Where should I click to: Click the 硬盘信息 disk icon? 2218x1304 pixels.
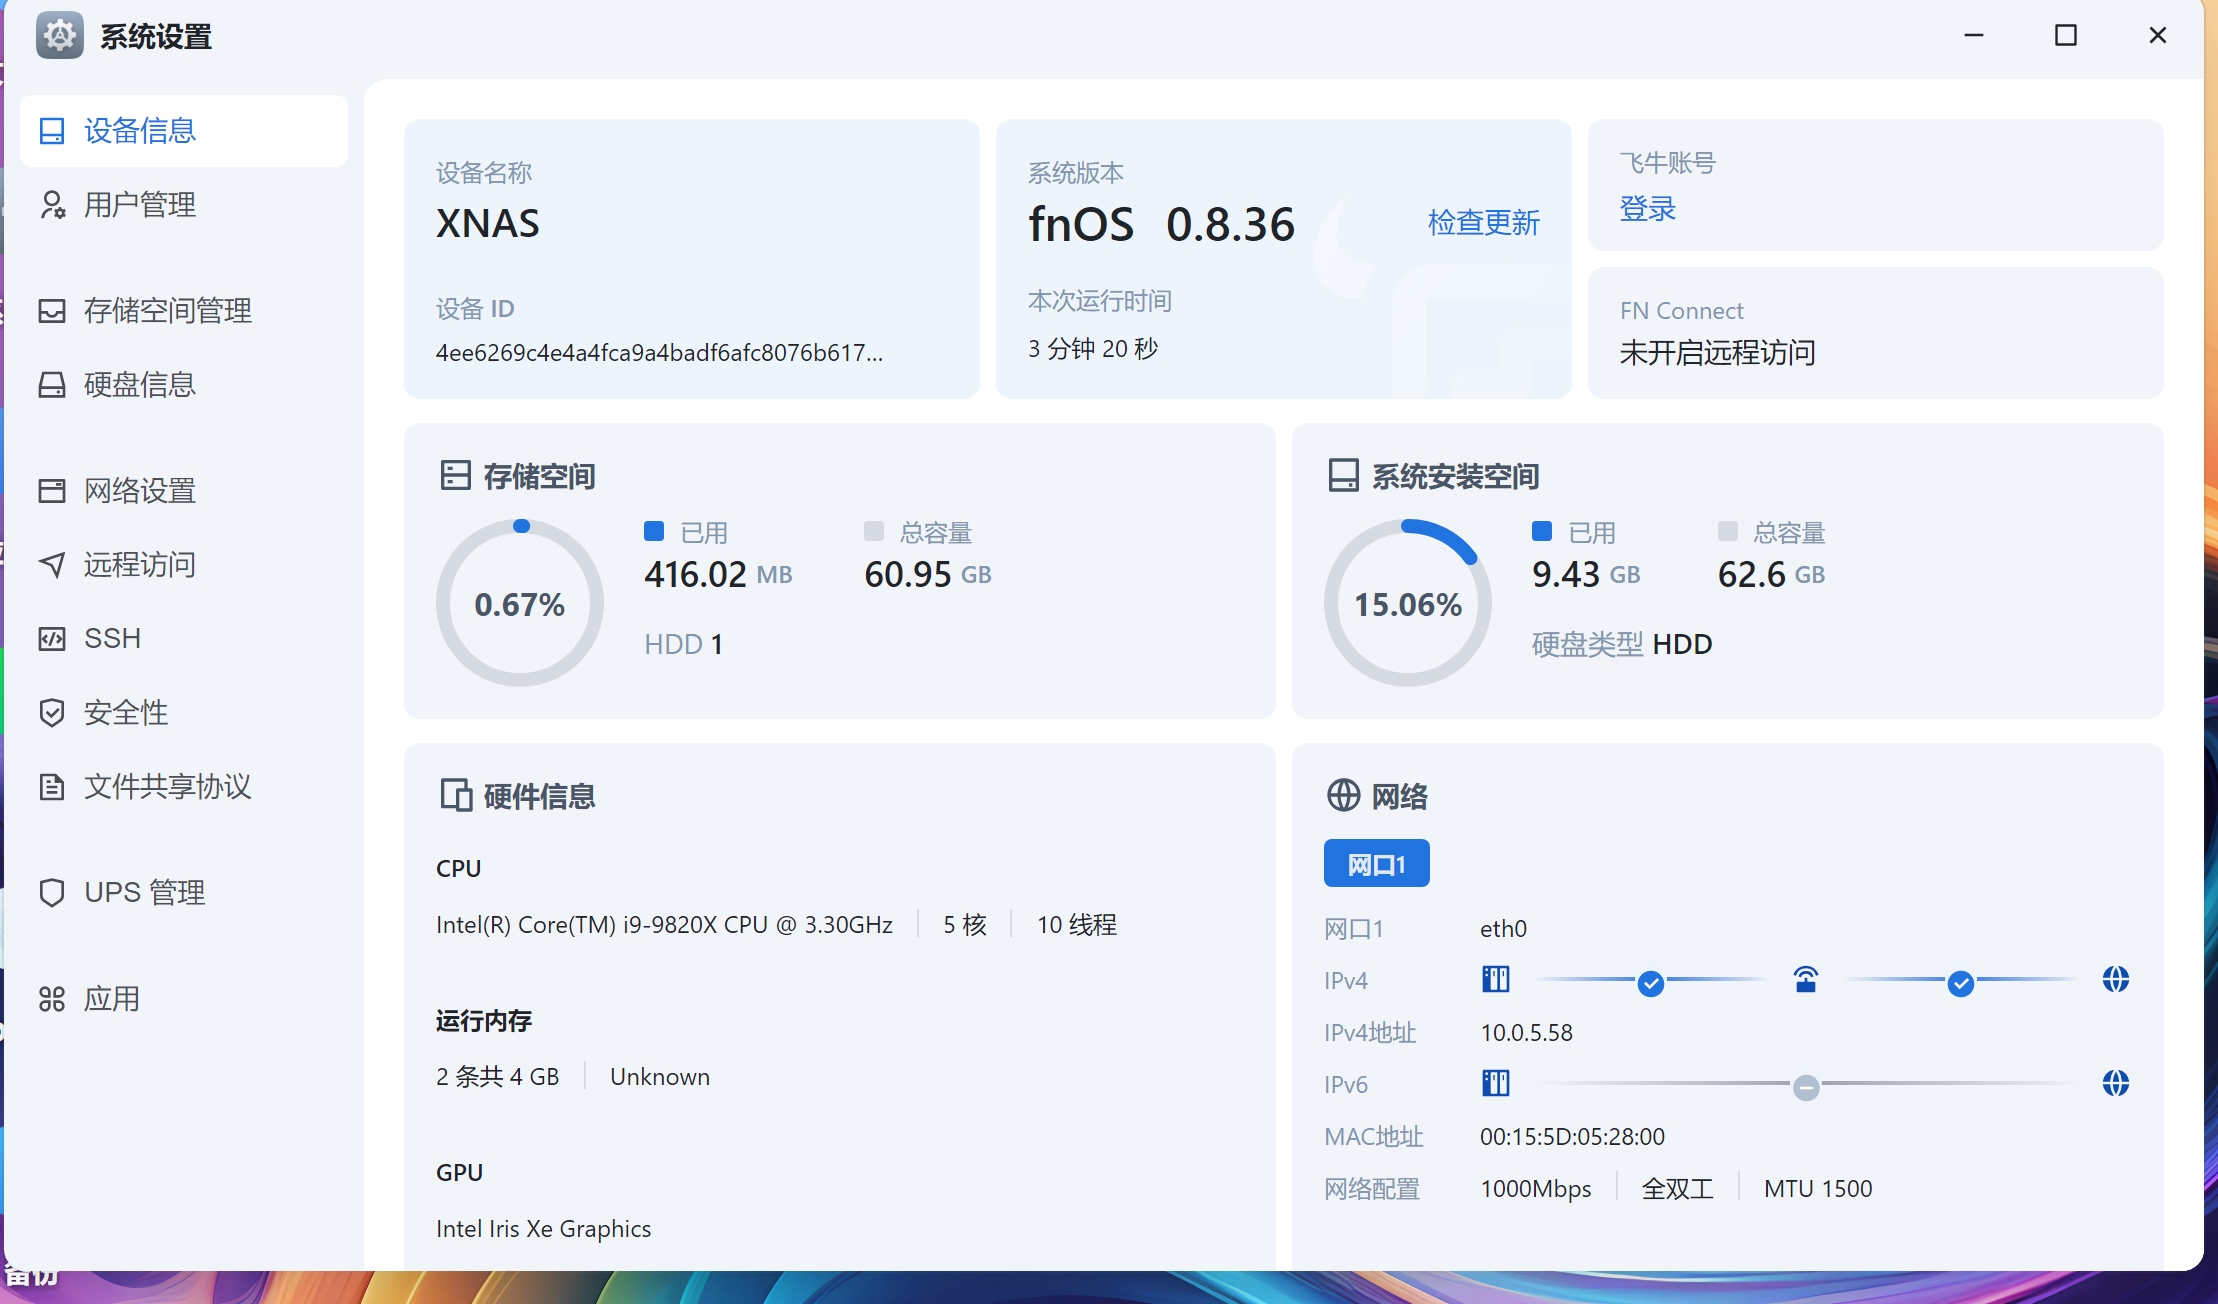coord(52,385)
